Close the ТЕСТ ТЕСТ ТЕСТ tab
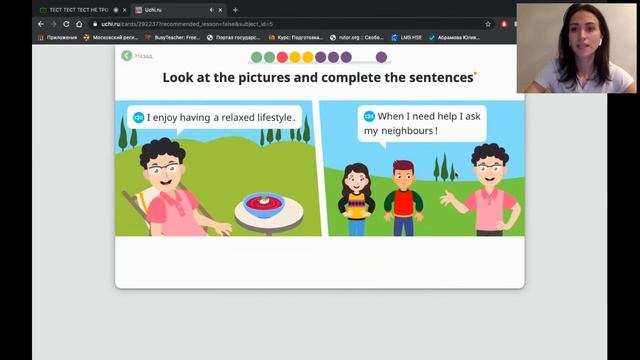The height and width of the screenshot is (360, 640). click(124, 10)
